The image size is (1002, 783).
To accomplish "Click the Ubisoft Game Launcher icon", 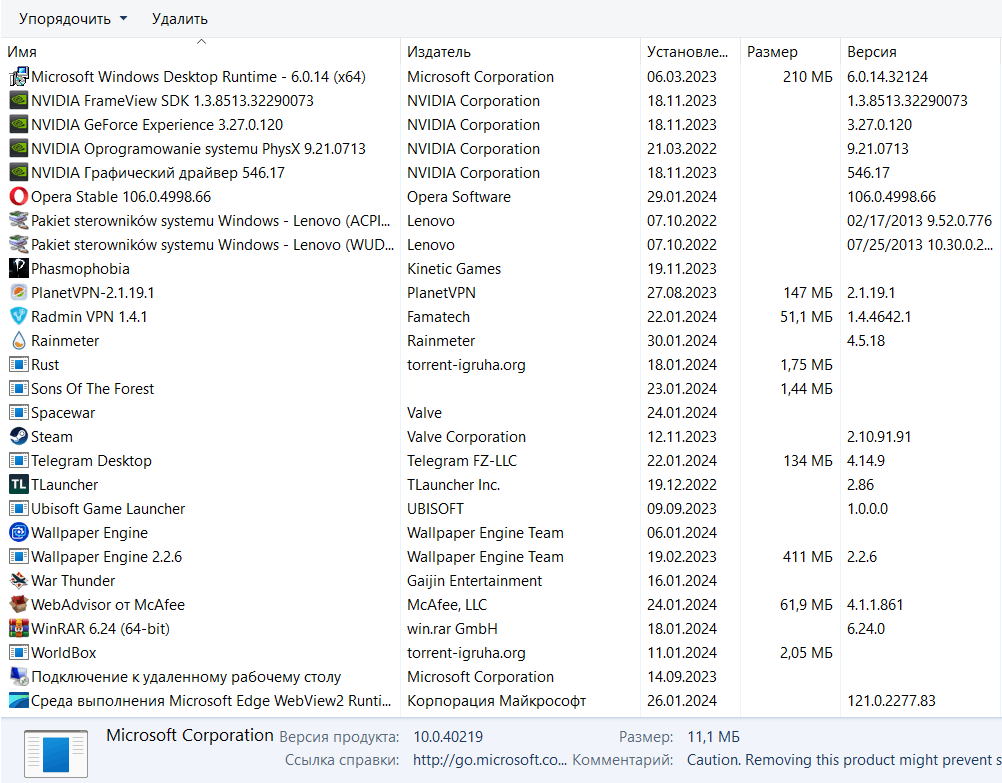I will 19,509.
